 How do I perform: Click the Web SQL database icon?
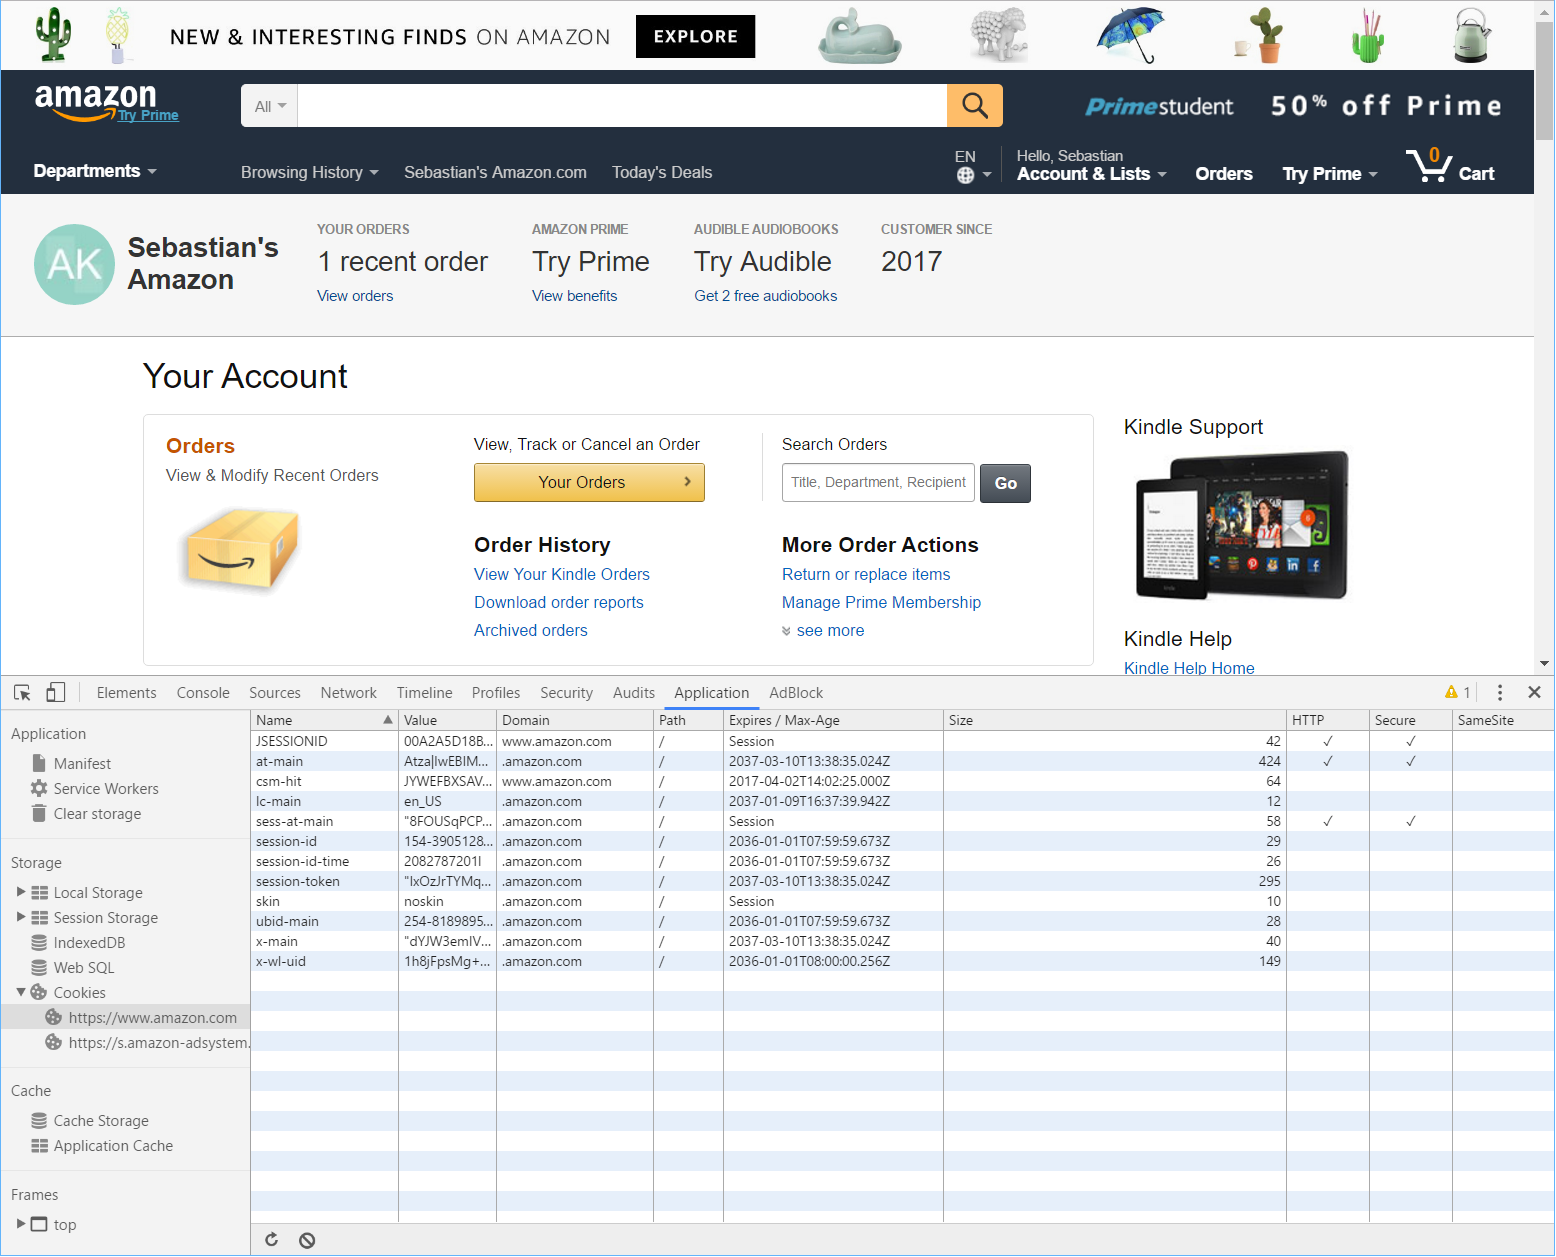[39, 967]
